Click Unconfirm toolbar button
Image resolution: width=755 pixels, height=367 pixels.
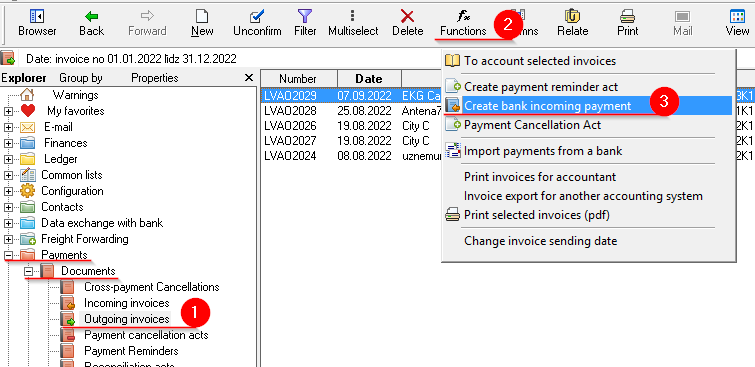point(257,23)
